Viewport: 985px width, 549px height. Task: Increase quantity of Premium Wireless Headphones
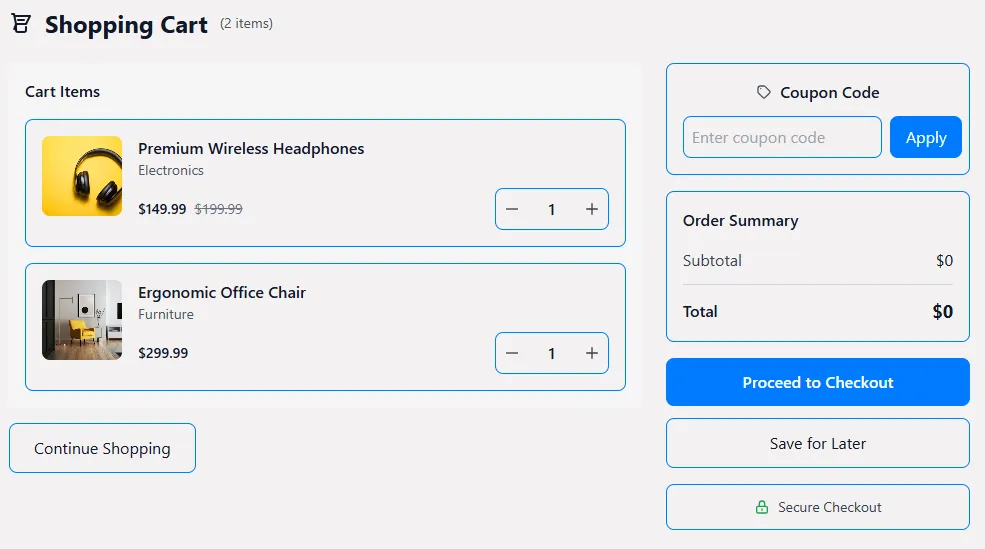pyautogui.click(x=592, y=210)
